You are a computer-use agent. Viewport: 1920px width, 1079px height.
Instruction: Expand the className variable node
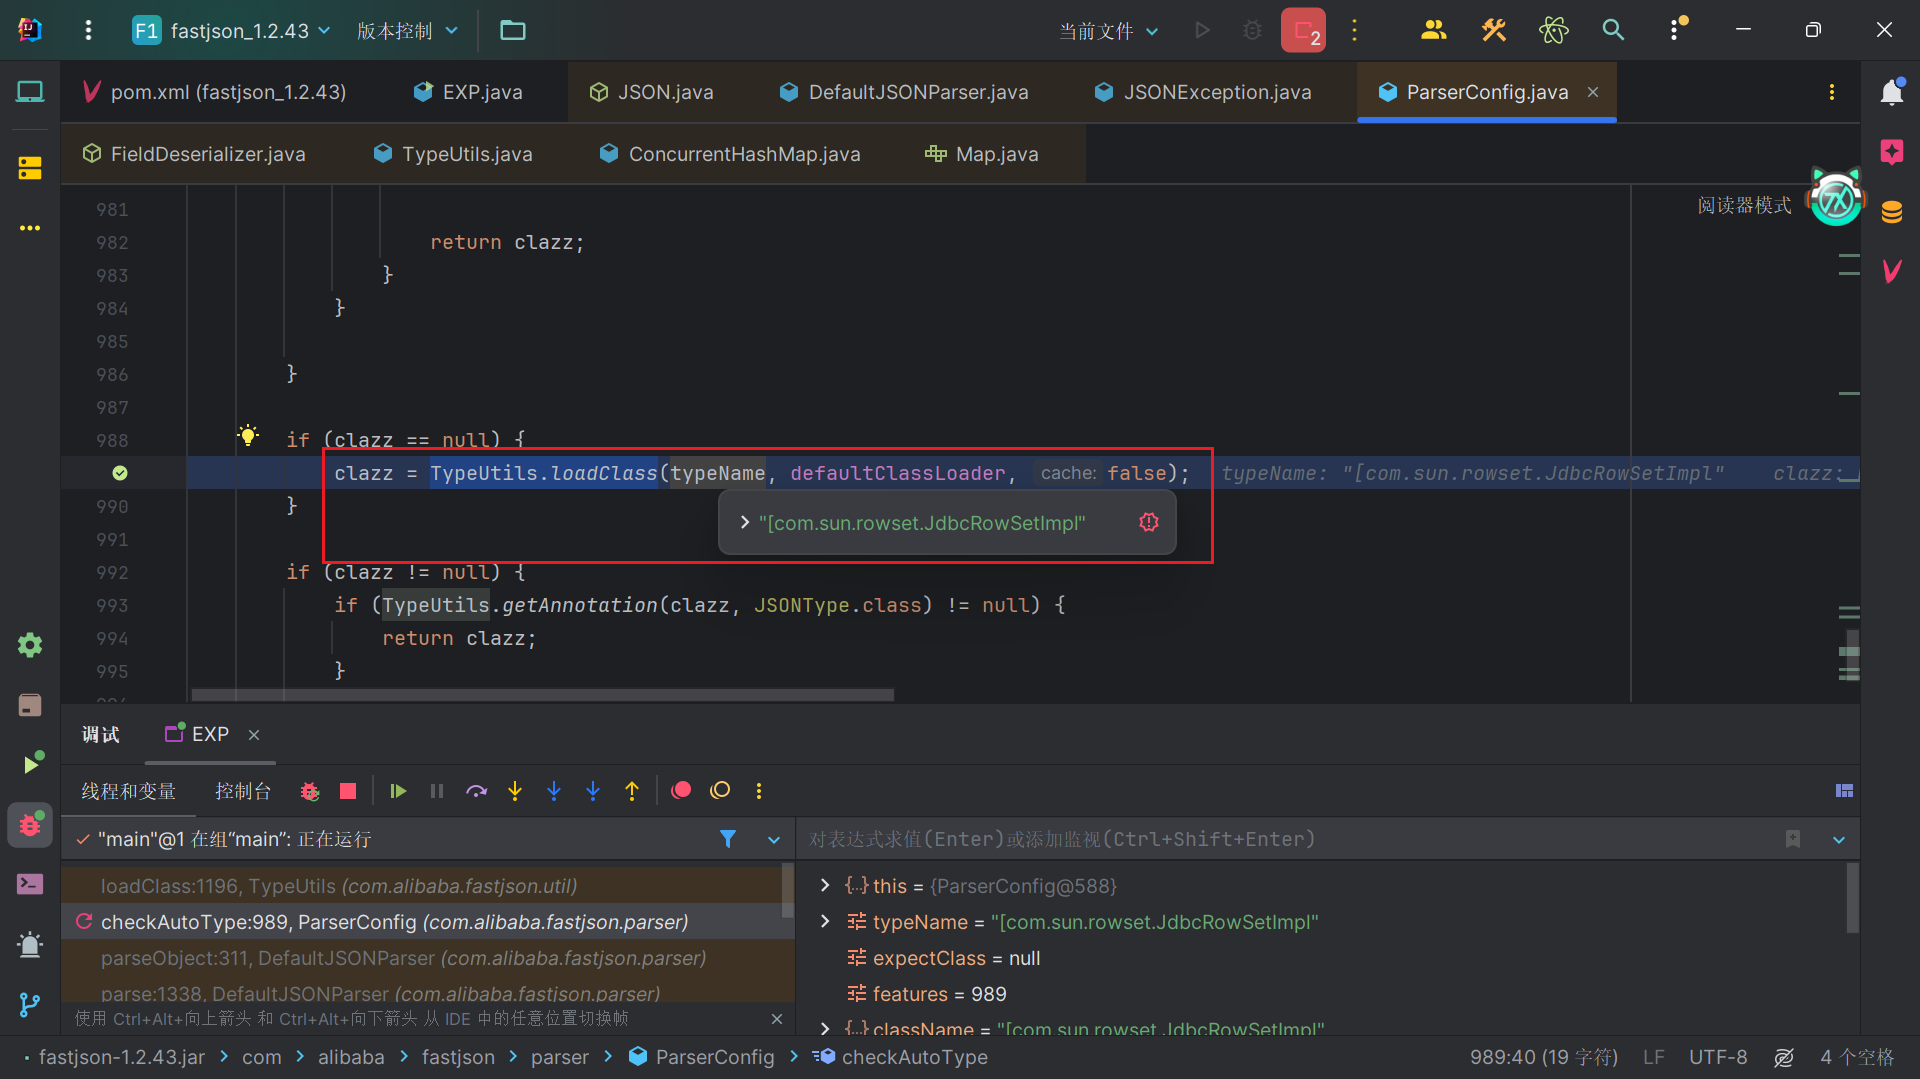825,1028
